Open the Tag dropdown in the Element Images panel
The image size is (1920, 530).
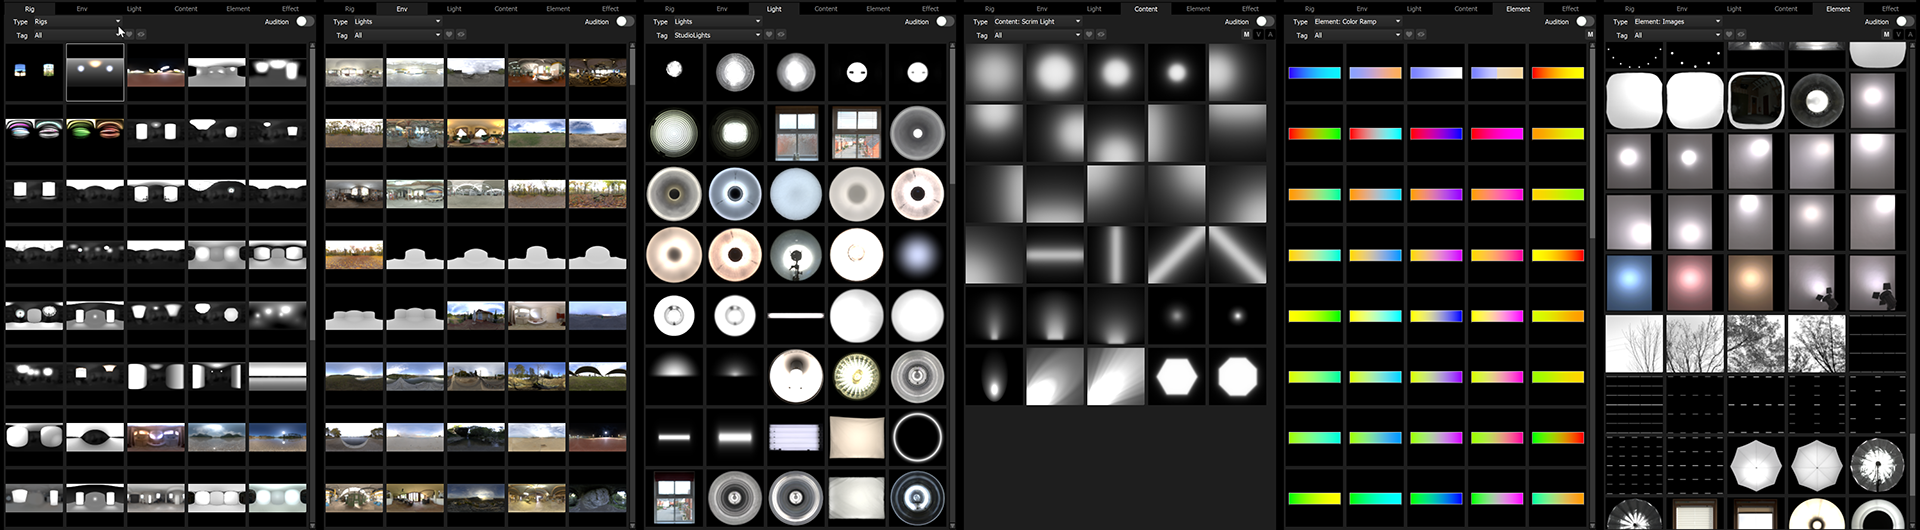1677,35
